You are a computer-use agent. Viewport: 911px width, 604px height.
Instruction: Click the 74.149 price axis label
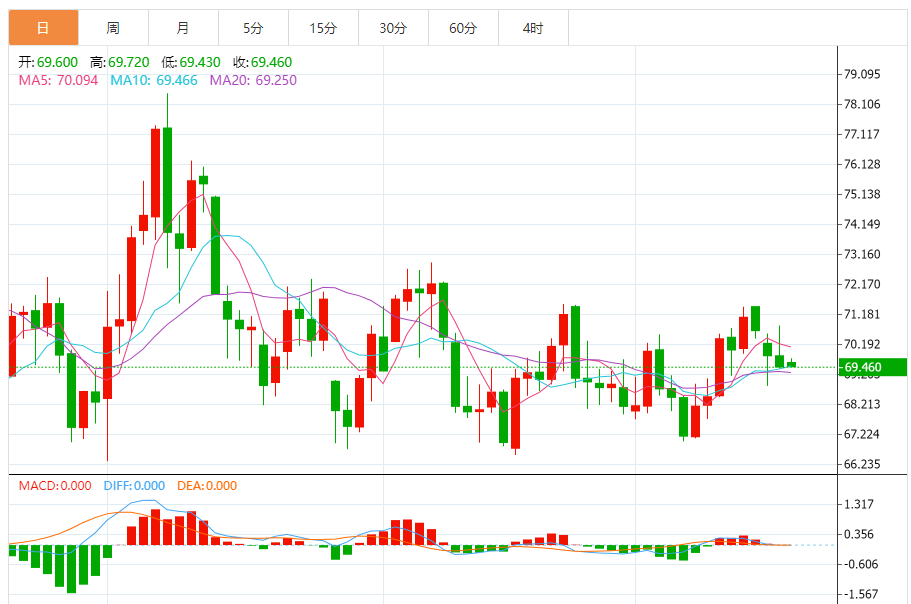pos(862,224)
